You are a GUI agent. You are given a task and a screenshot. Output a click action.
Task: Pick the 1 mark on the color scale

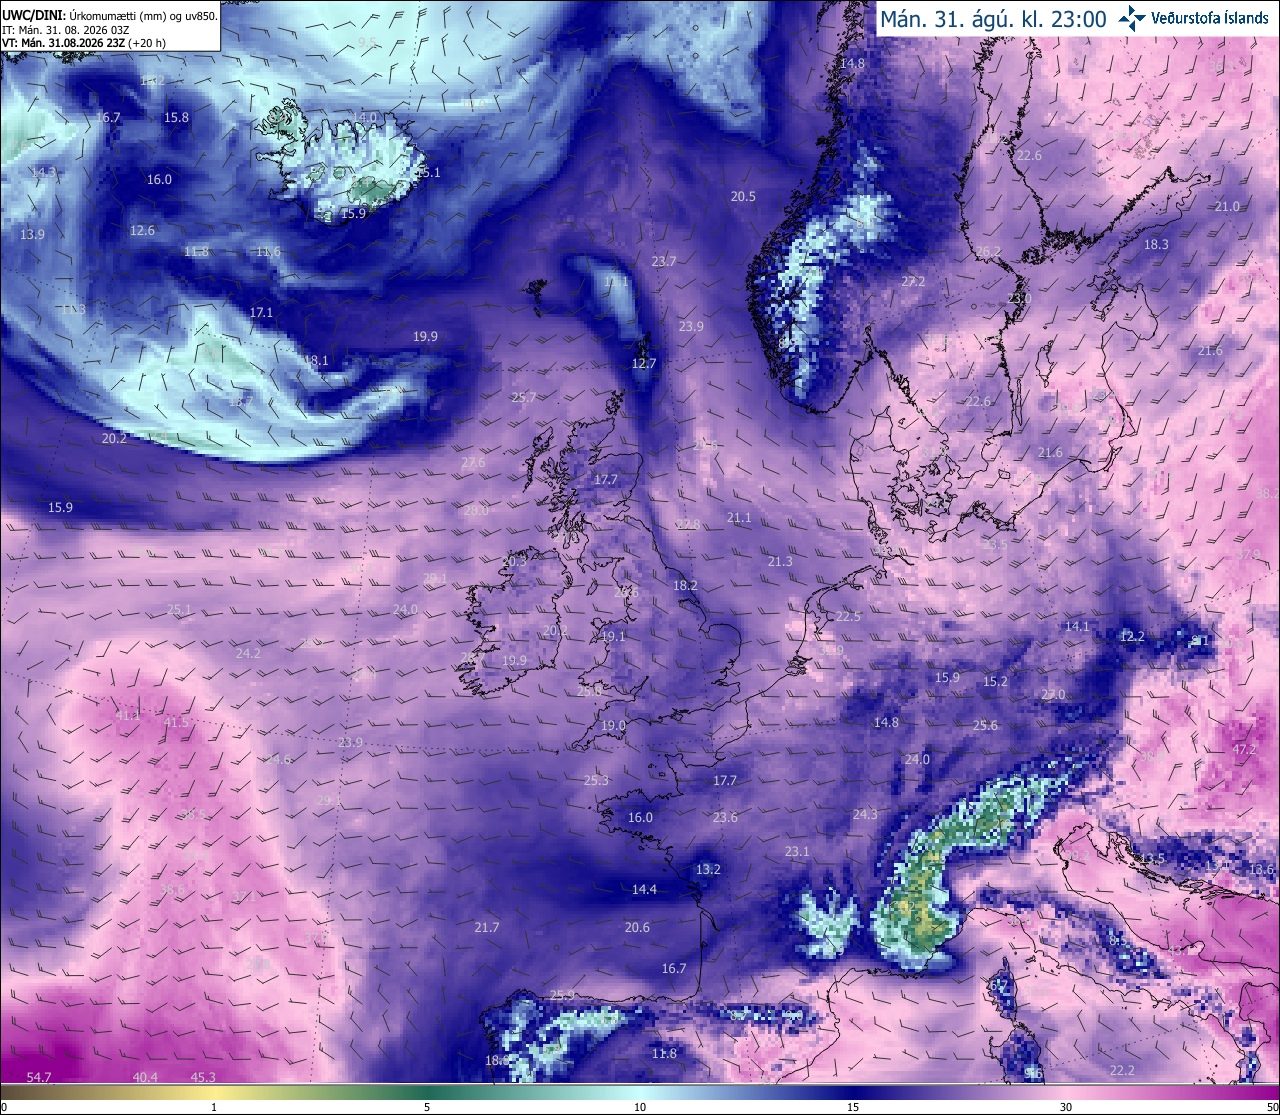tap(214, 1107)
